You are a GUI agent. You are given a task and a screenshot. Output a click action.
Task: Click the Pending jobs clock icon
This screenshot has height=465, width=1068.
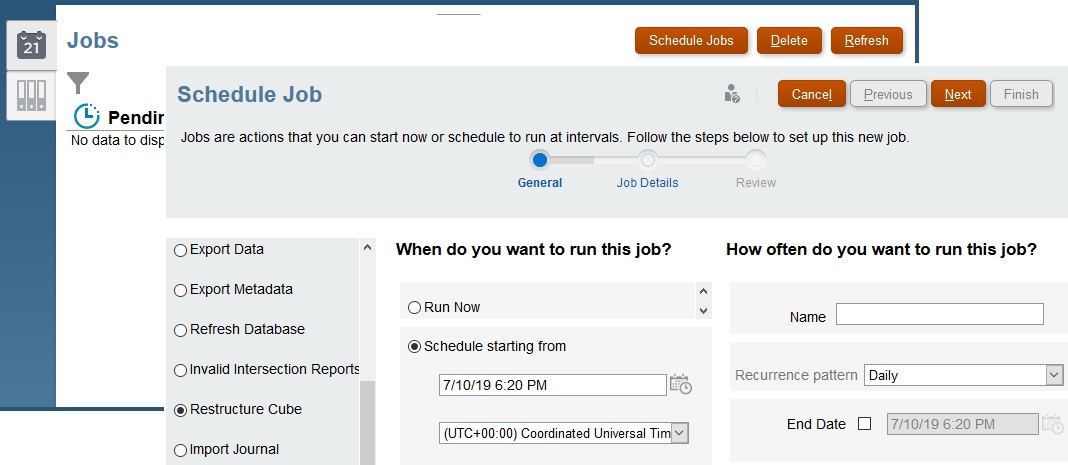click(87, 116)
